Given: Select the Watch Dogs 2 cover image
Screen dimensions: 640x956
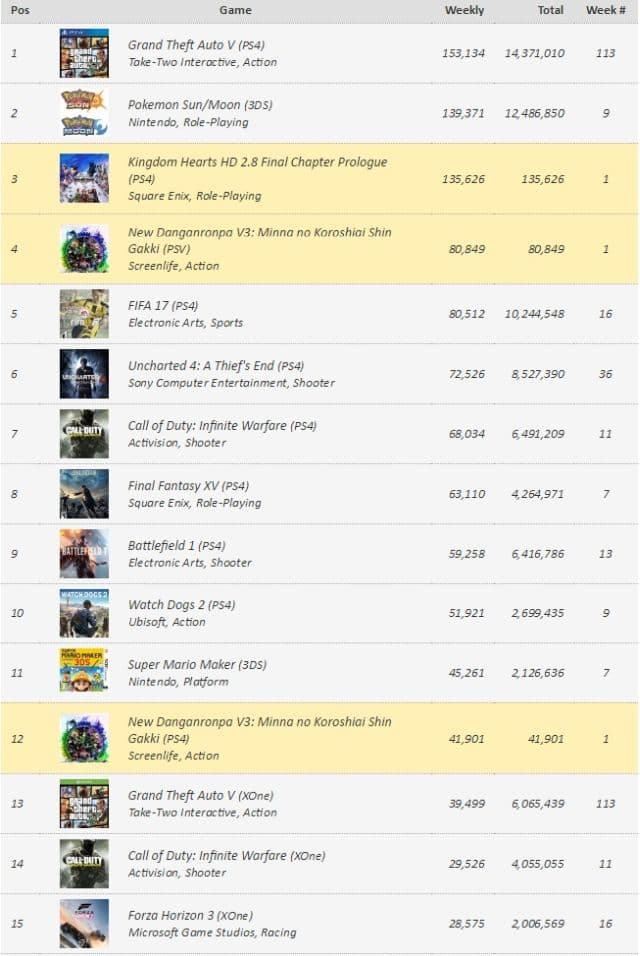Looking at the screenshot, I should (x=84, y=613).
